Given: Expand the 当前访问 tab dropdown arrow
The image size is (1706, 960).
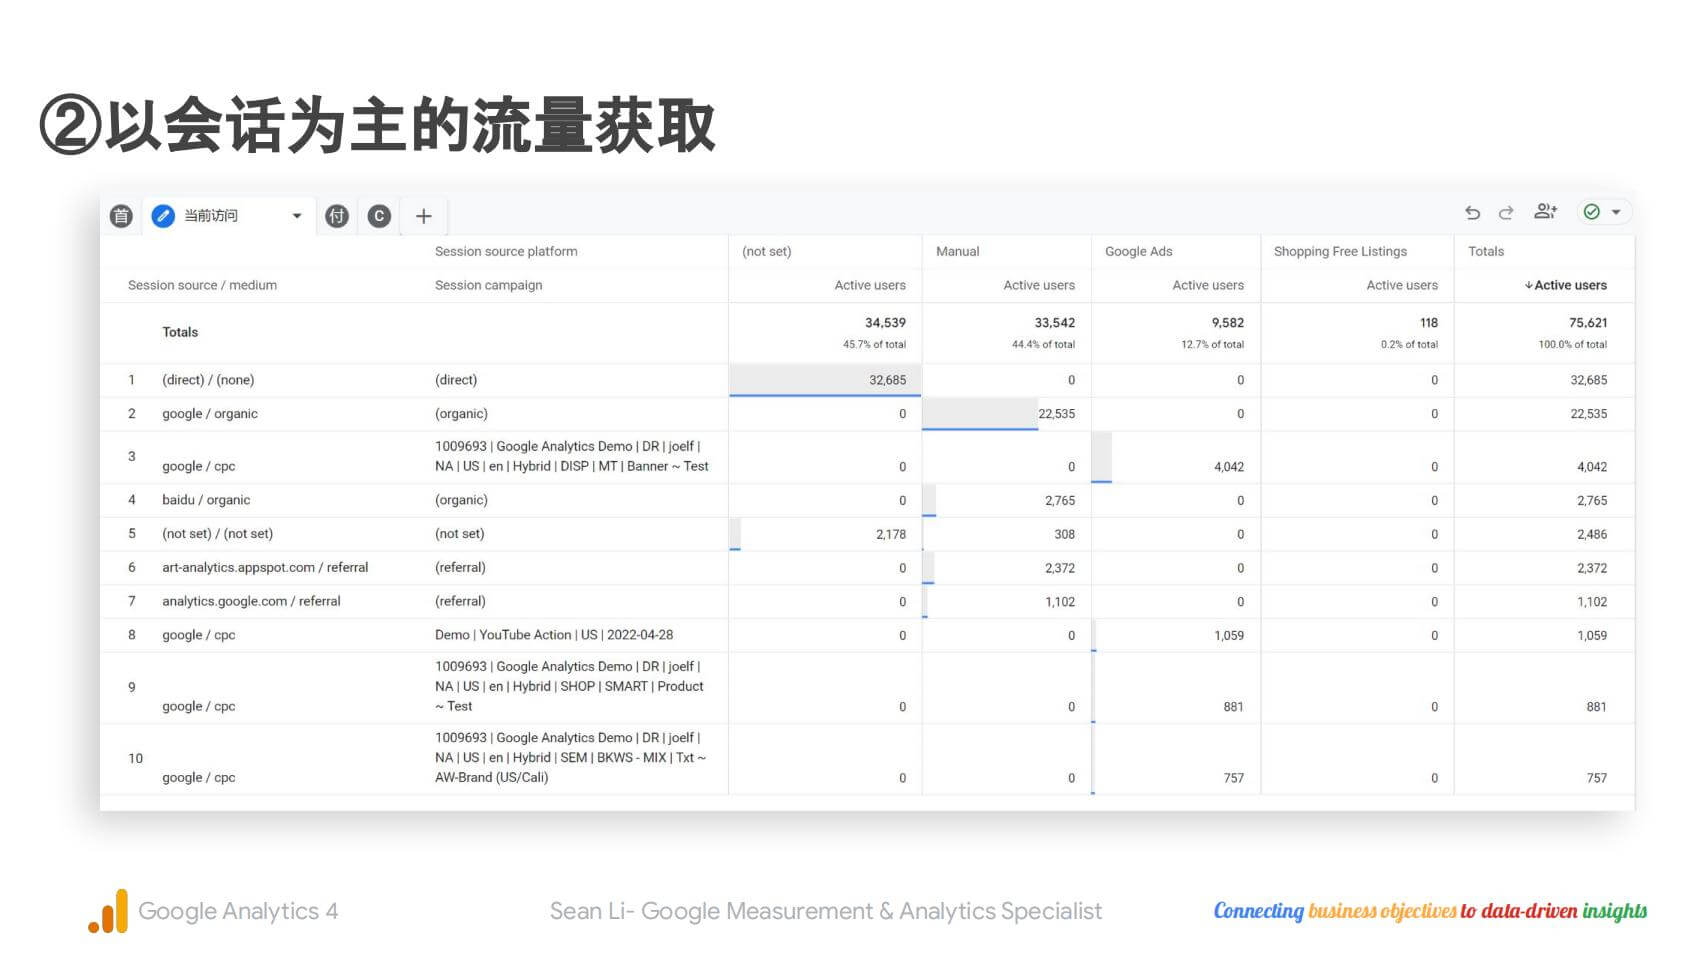Looking at the screenshot, I should pos(297,216).
